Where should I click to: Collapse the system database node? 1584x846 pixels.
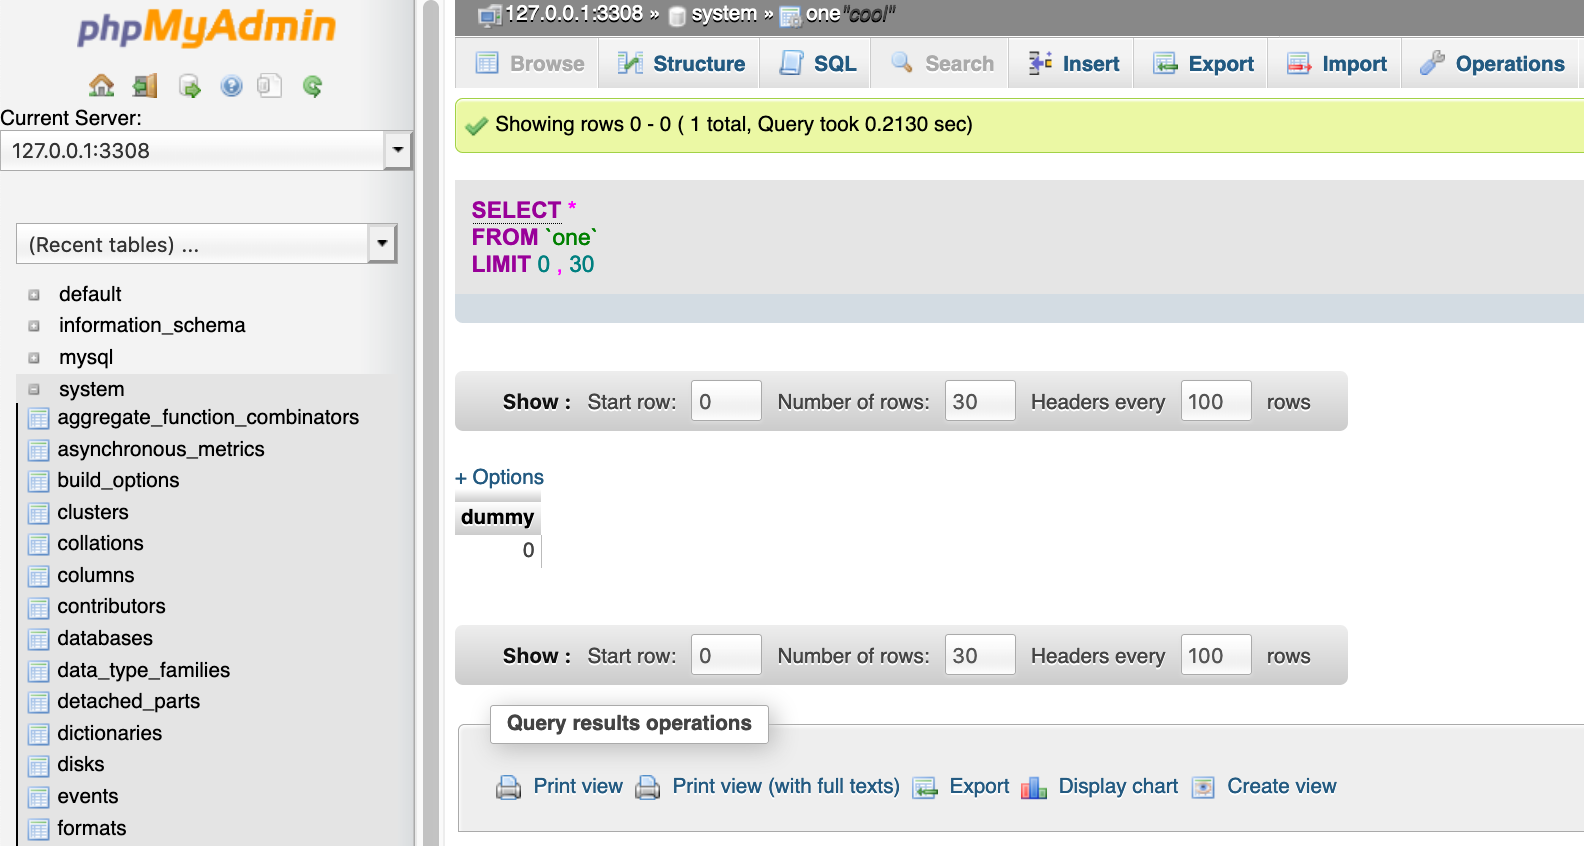coord(34,390)
